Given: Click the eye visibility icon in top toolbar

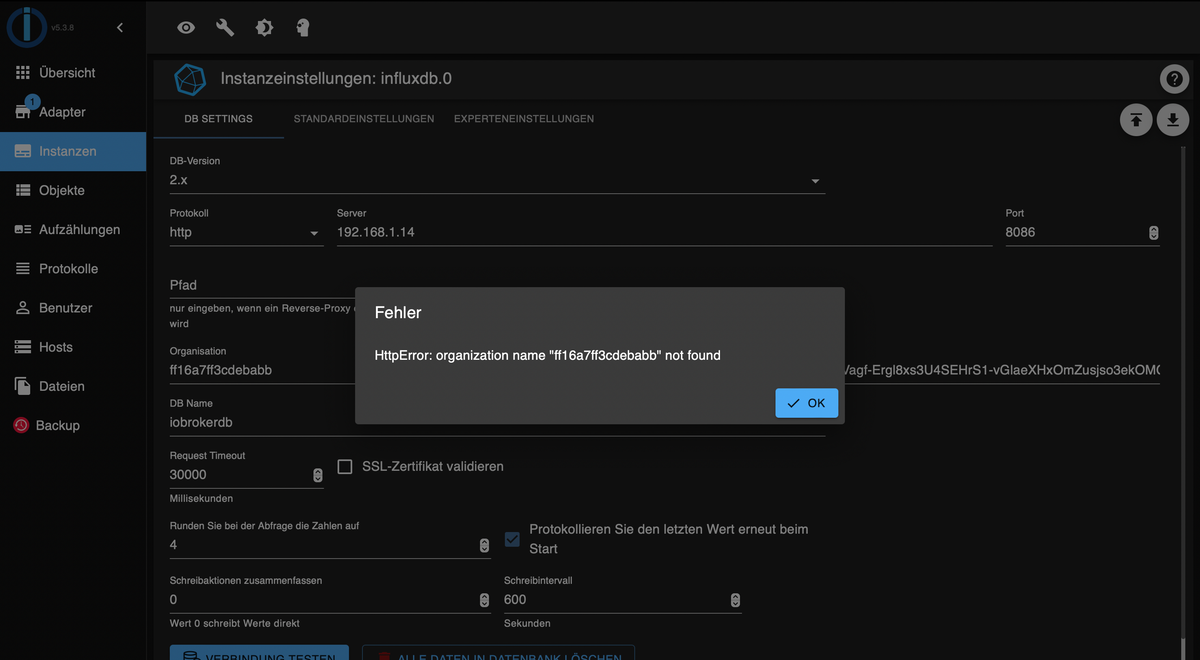Looking at the screenshot, I should [x=186, y=28].
